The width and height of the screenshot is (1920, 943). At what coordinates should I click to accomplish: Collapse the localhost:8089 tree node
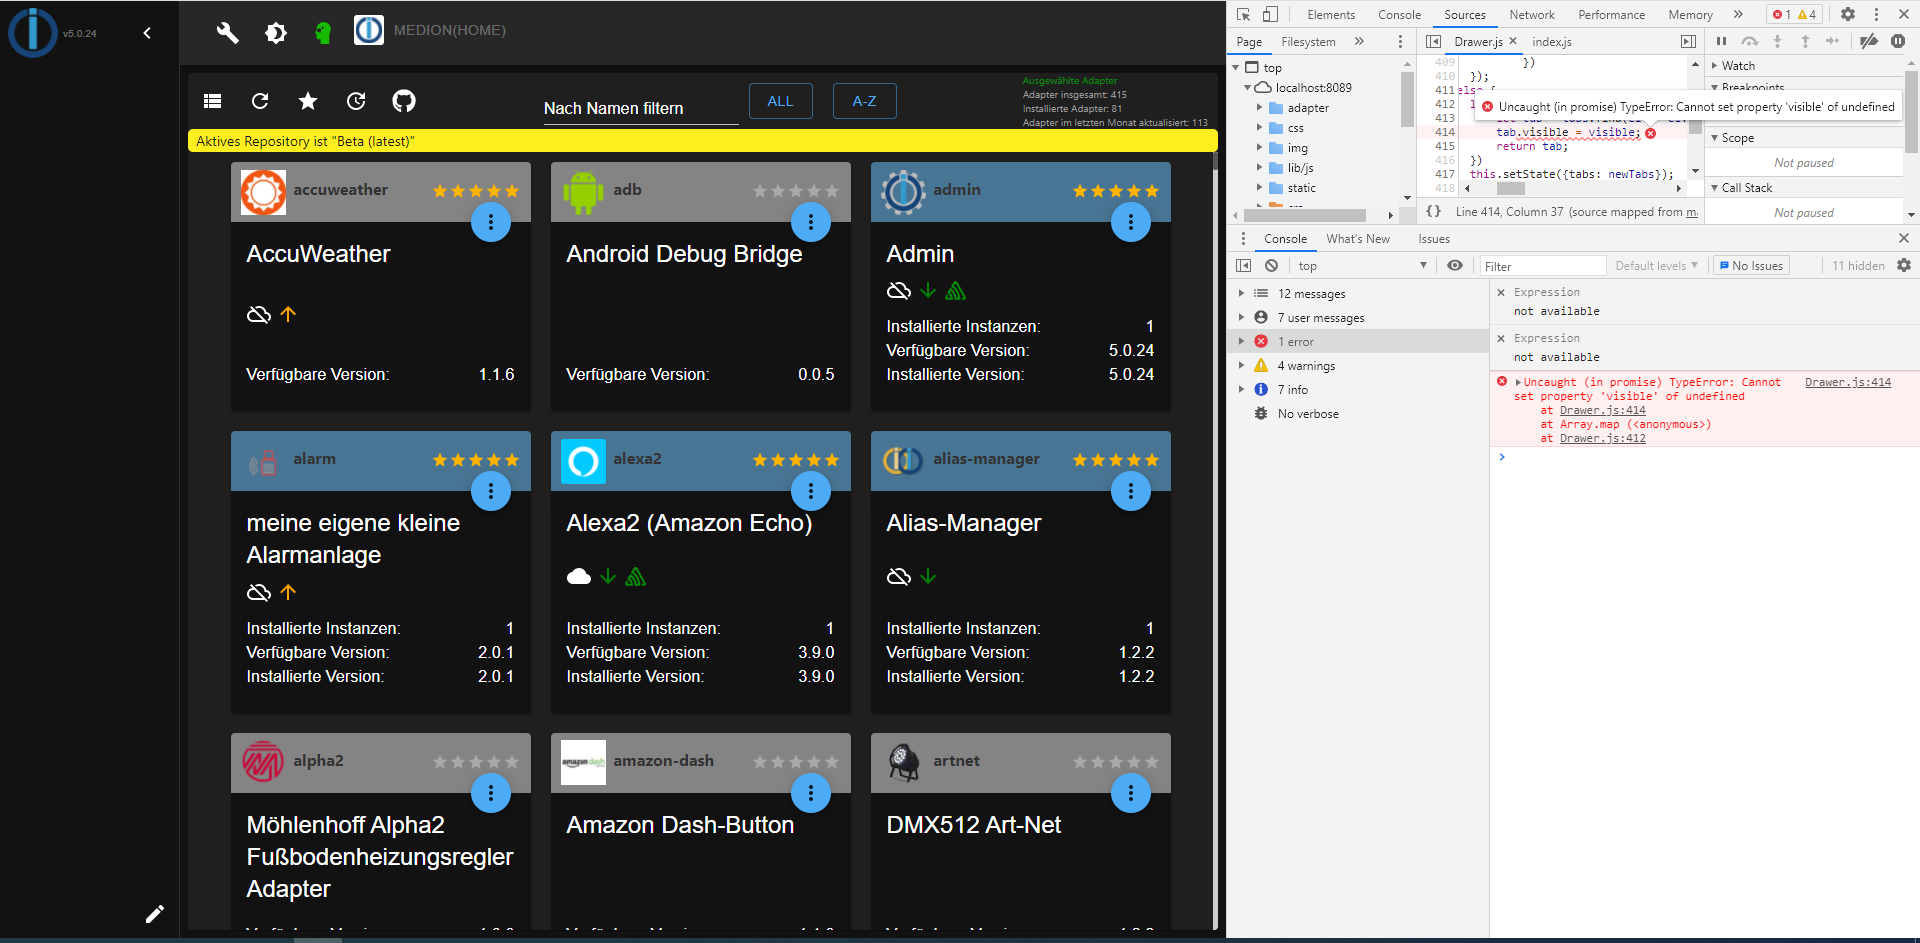[x=1247, y=88]
